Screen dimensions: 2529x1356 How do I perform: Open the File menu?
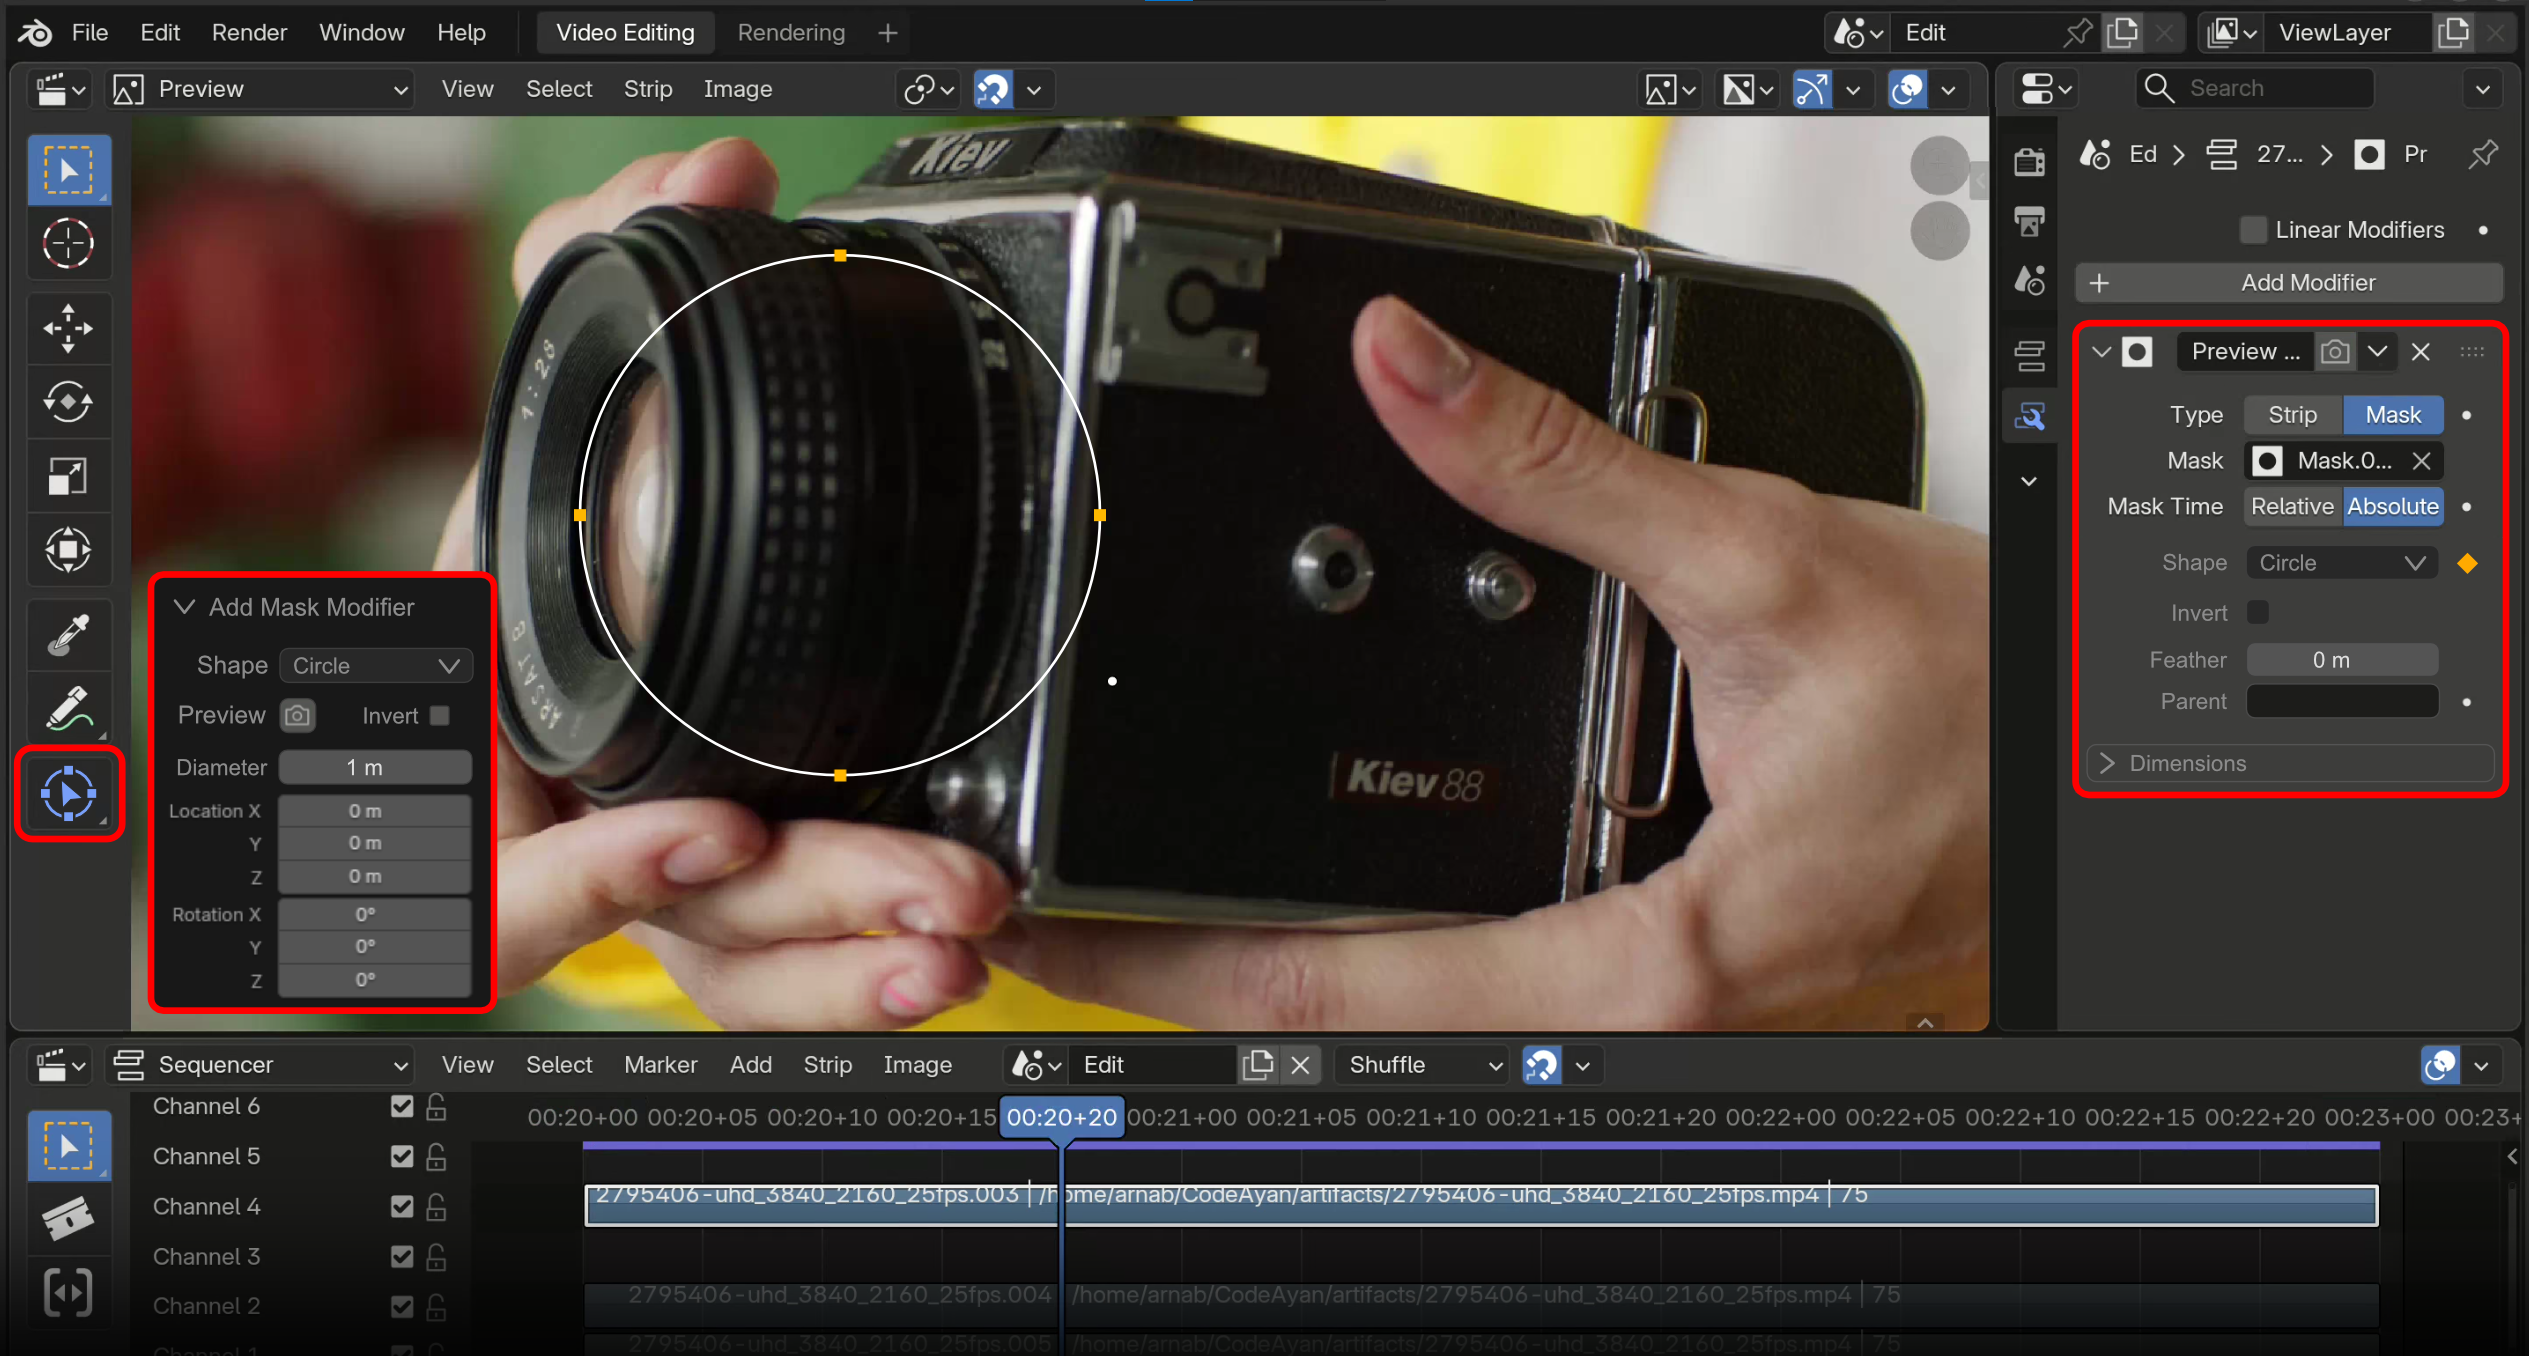[90, 32]
